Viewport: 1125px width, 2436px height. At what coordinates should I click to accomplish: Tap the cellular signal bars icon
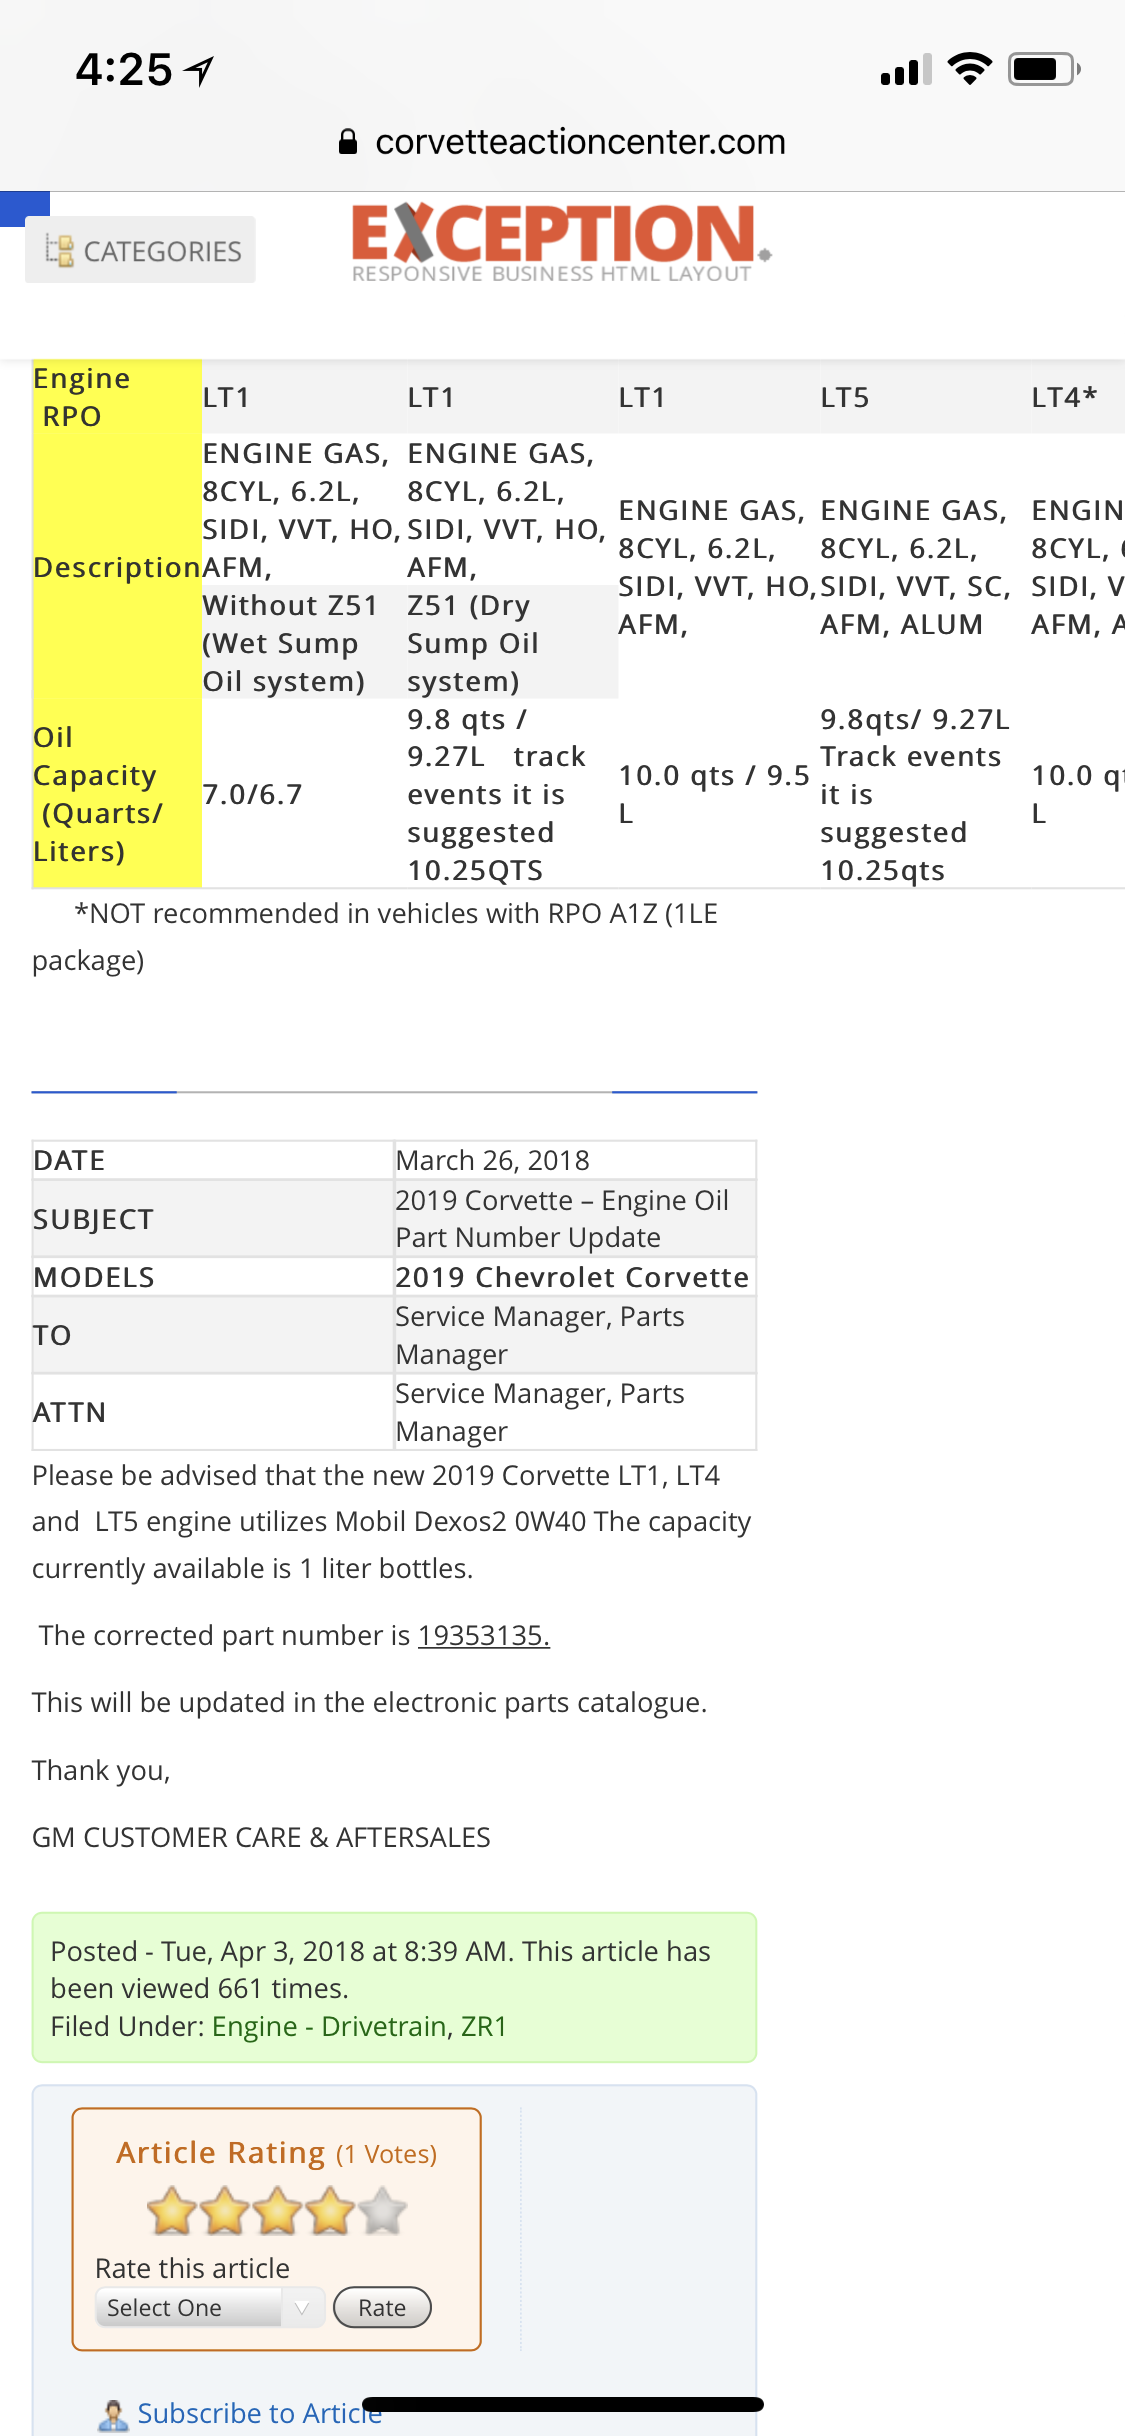pyautogui.click(x=906, y=69)
